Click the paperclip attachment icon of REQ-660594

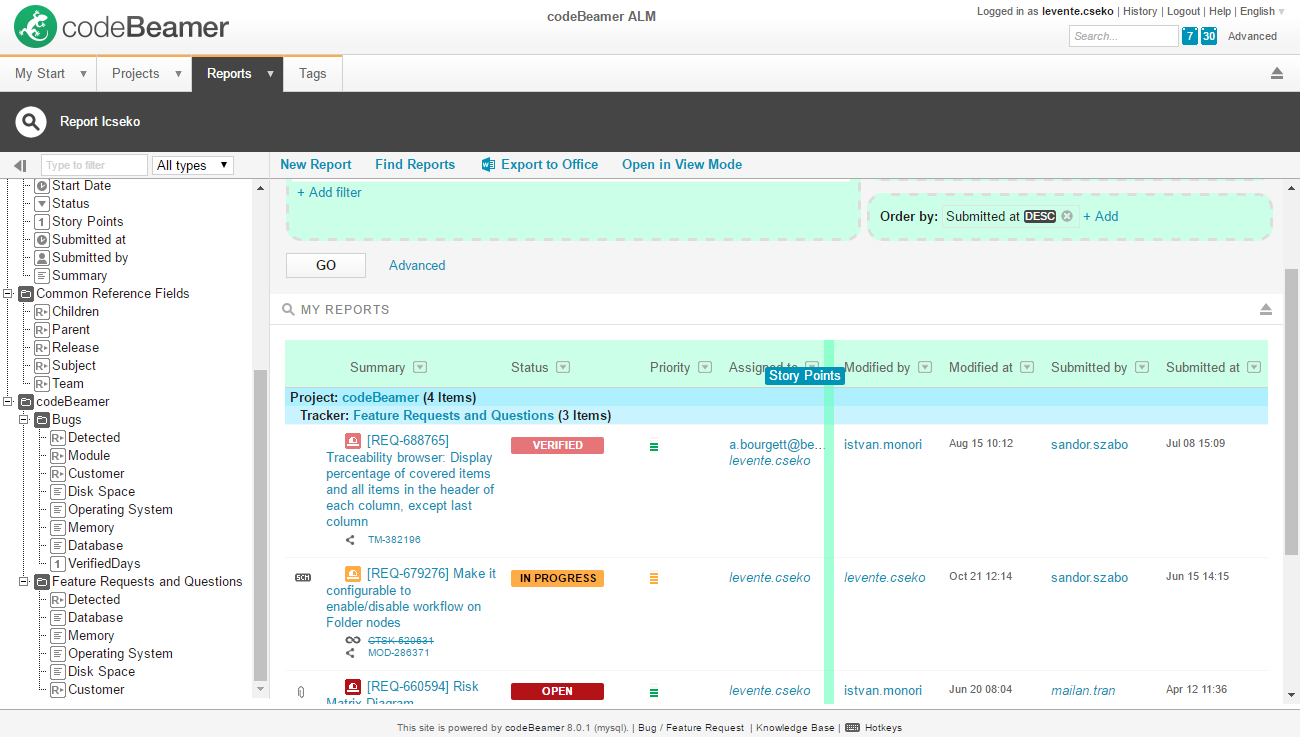[301, 691]
